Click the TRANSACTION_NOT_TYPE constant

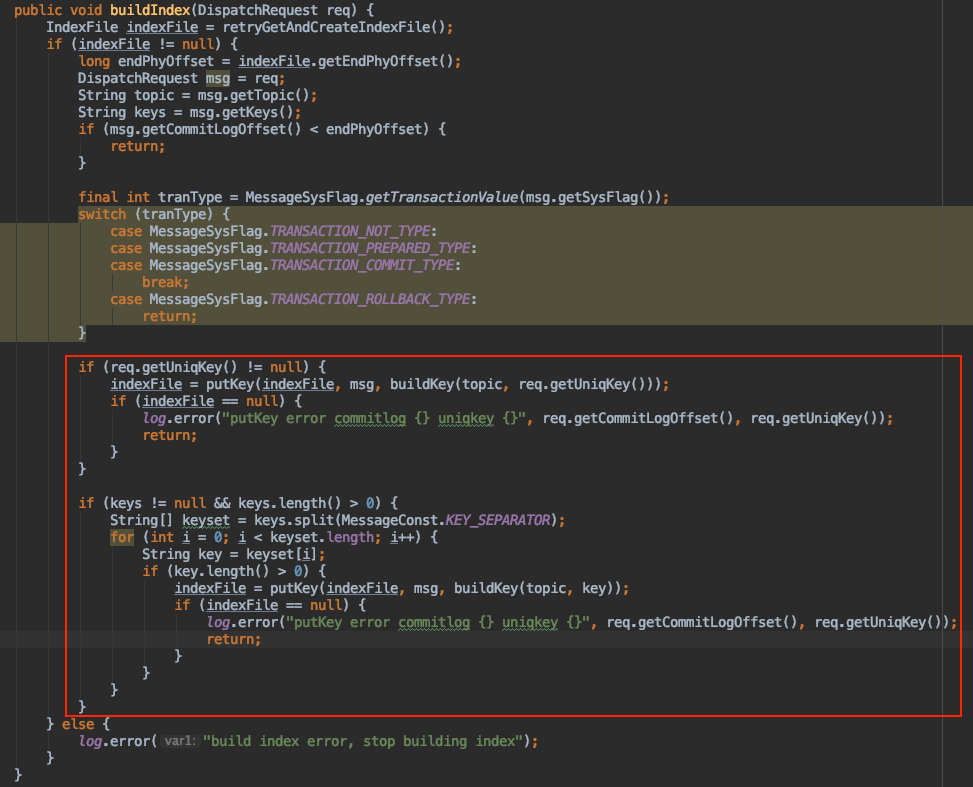350,232
